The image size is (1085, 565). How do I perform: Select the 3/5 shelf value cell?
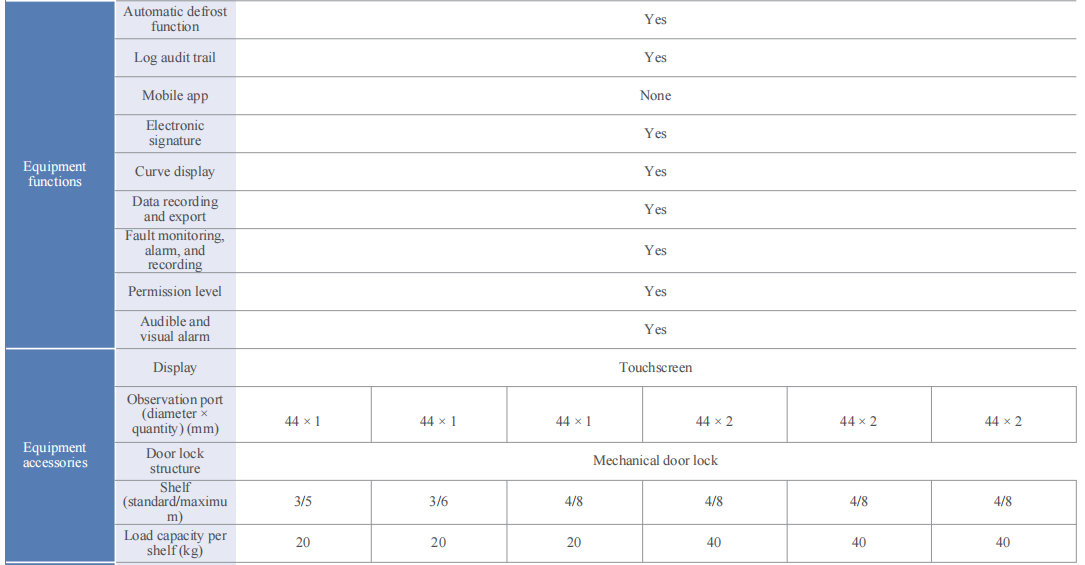click(303, 502)
